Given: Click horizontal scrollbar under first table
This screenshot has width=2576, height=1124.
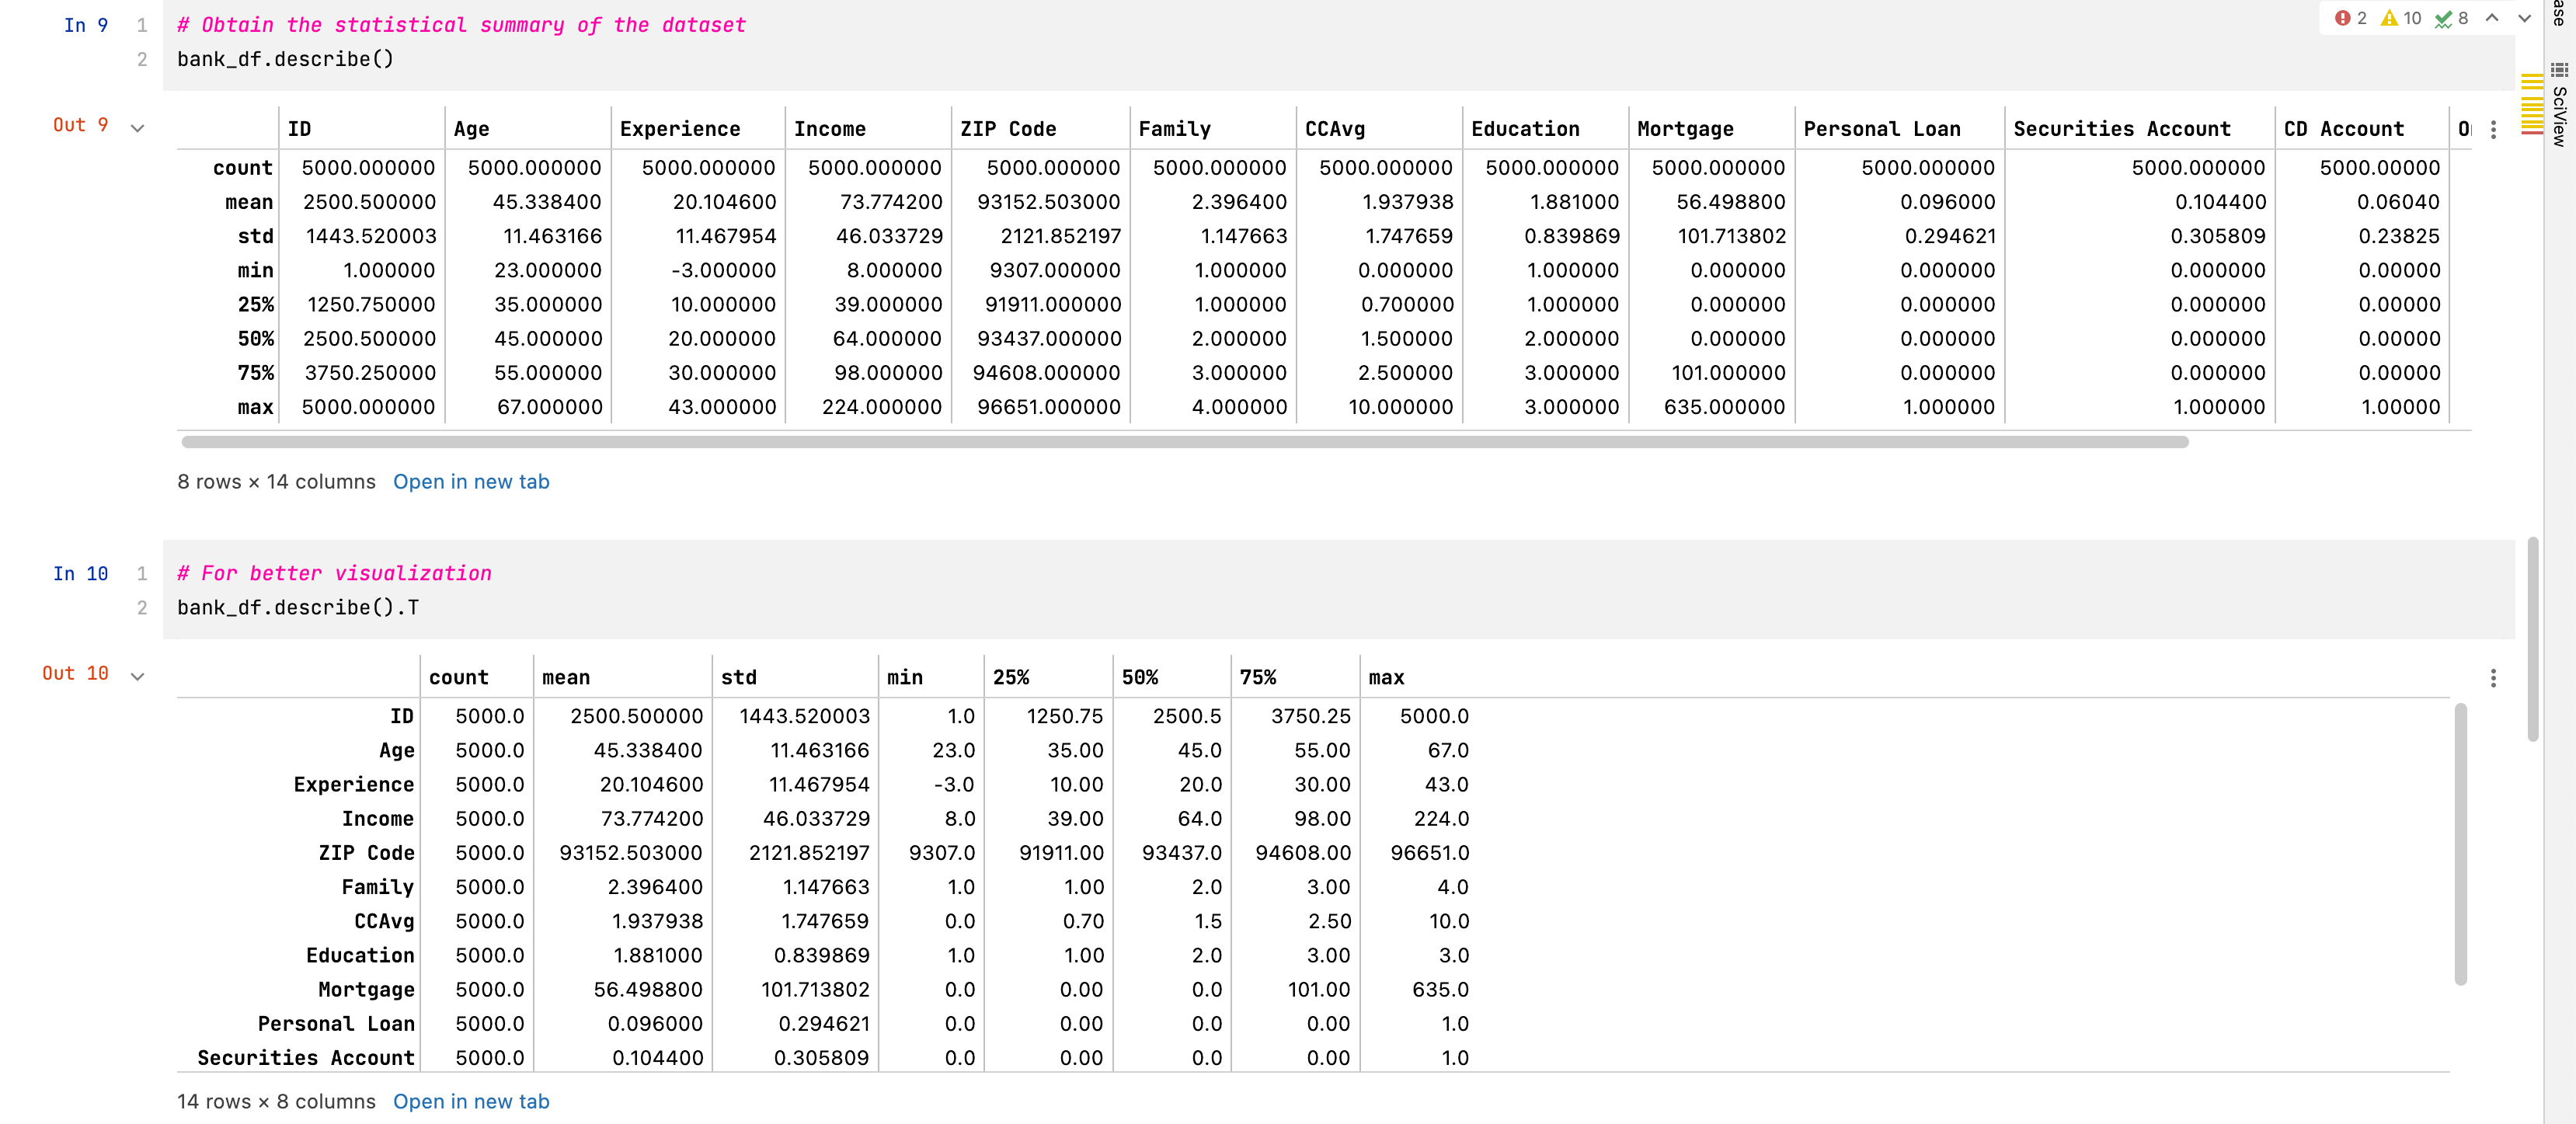Looking at the screenshot, I should tap(1184, 442).
